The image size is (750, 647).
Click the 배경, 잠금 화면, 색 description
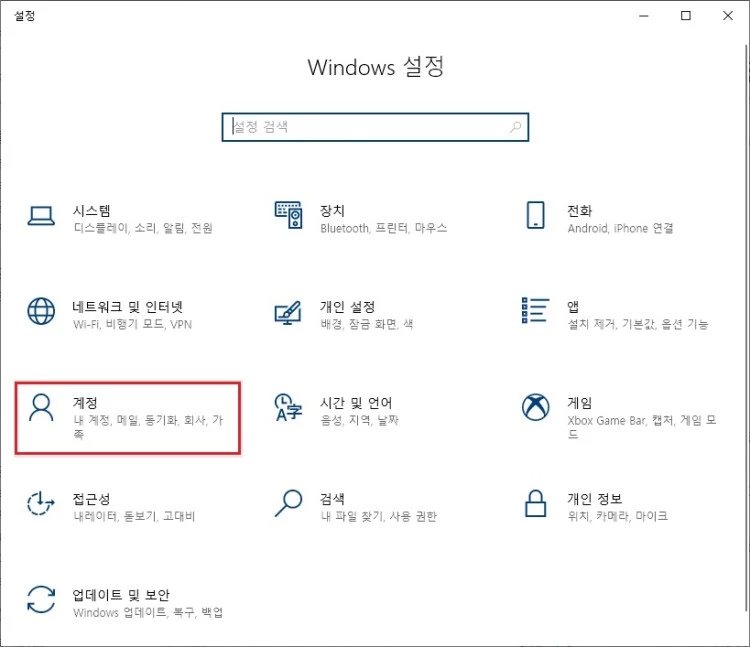pos(367,324)
